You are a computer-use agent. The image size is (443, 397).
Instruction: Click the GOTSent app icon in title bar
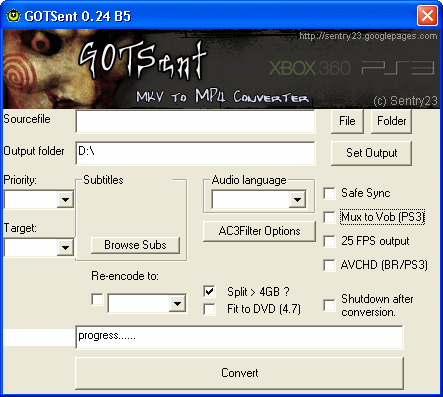point(13,16)
